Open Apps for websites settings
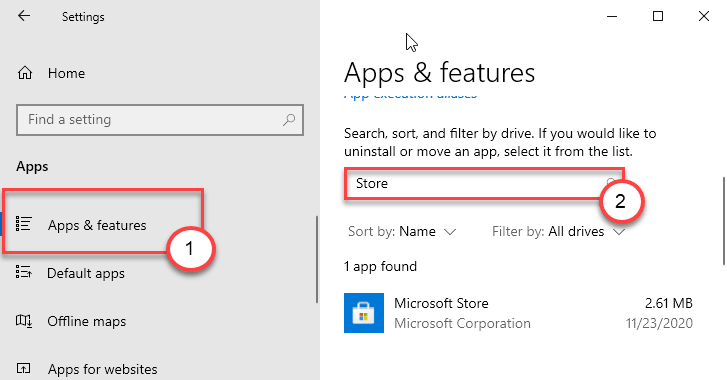This screenshot has width=727, height=380. (x=102, y=369)
